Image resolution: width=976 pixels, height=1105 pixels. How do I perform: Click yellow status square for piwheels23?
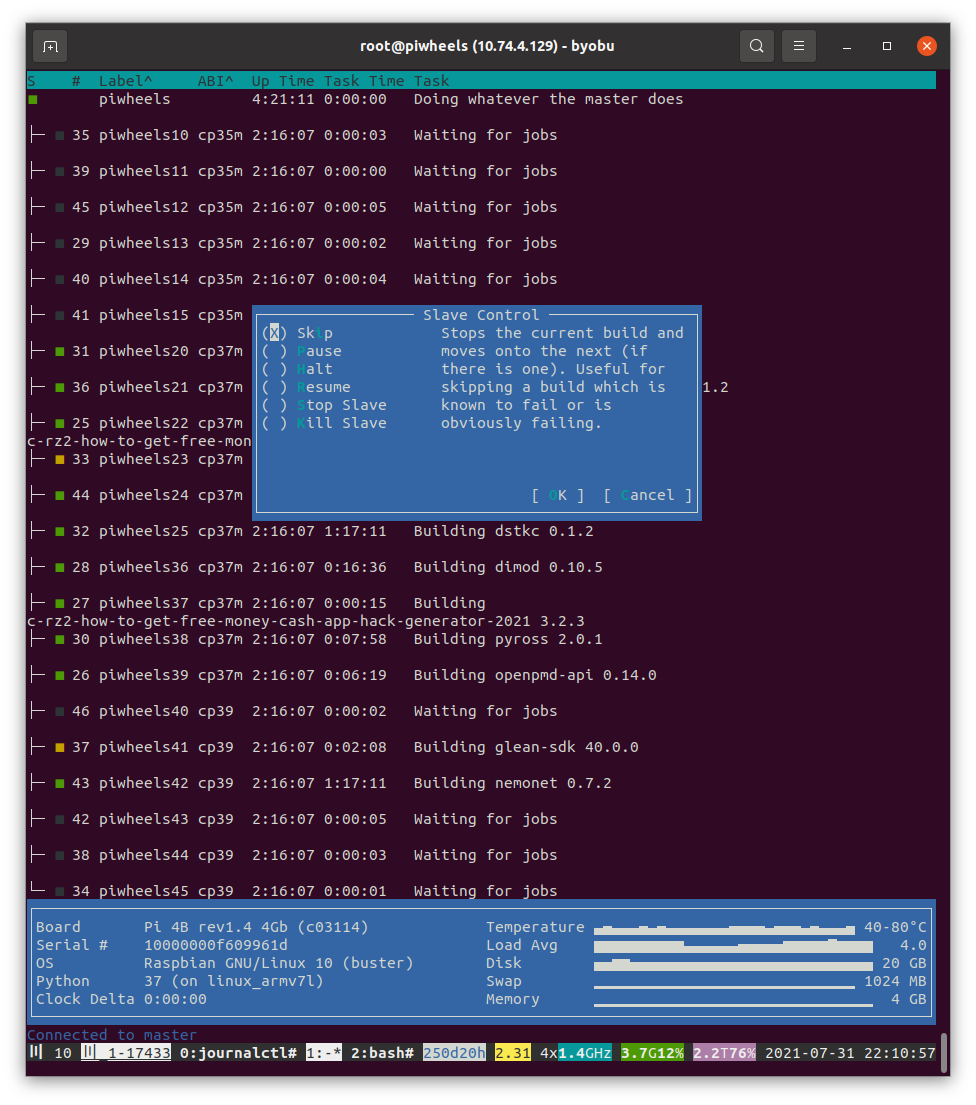60,459
